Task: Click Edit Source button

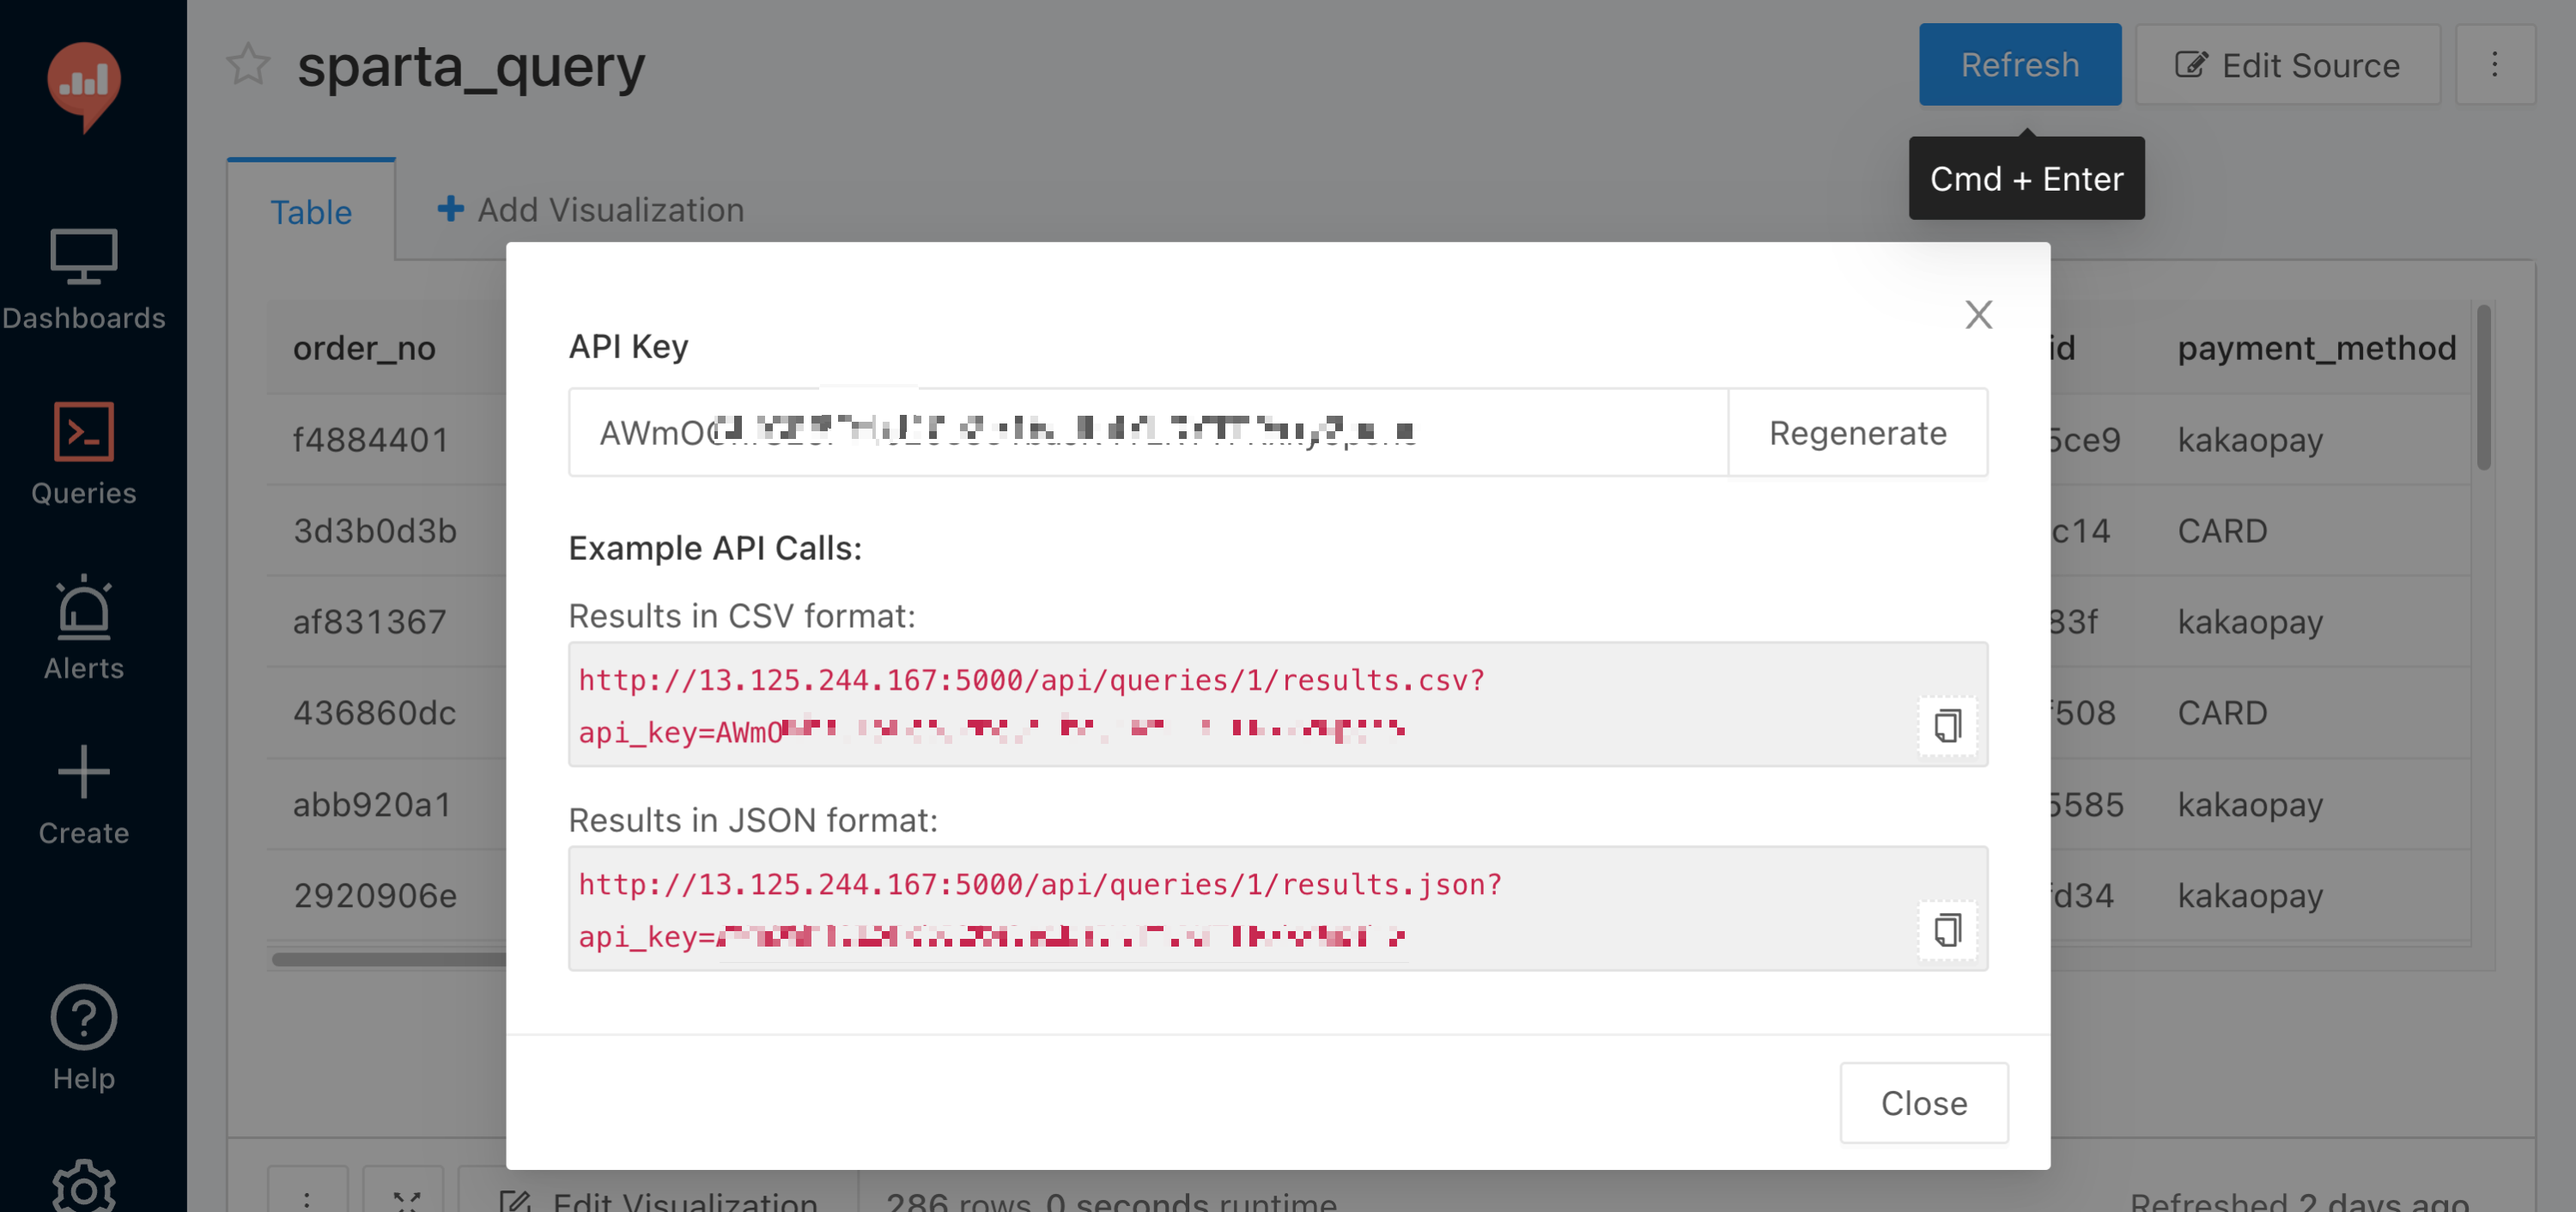Action: 2287,65
